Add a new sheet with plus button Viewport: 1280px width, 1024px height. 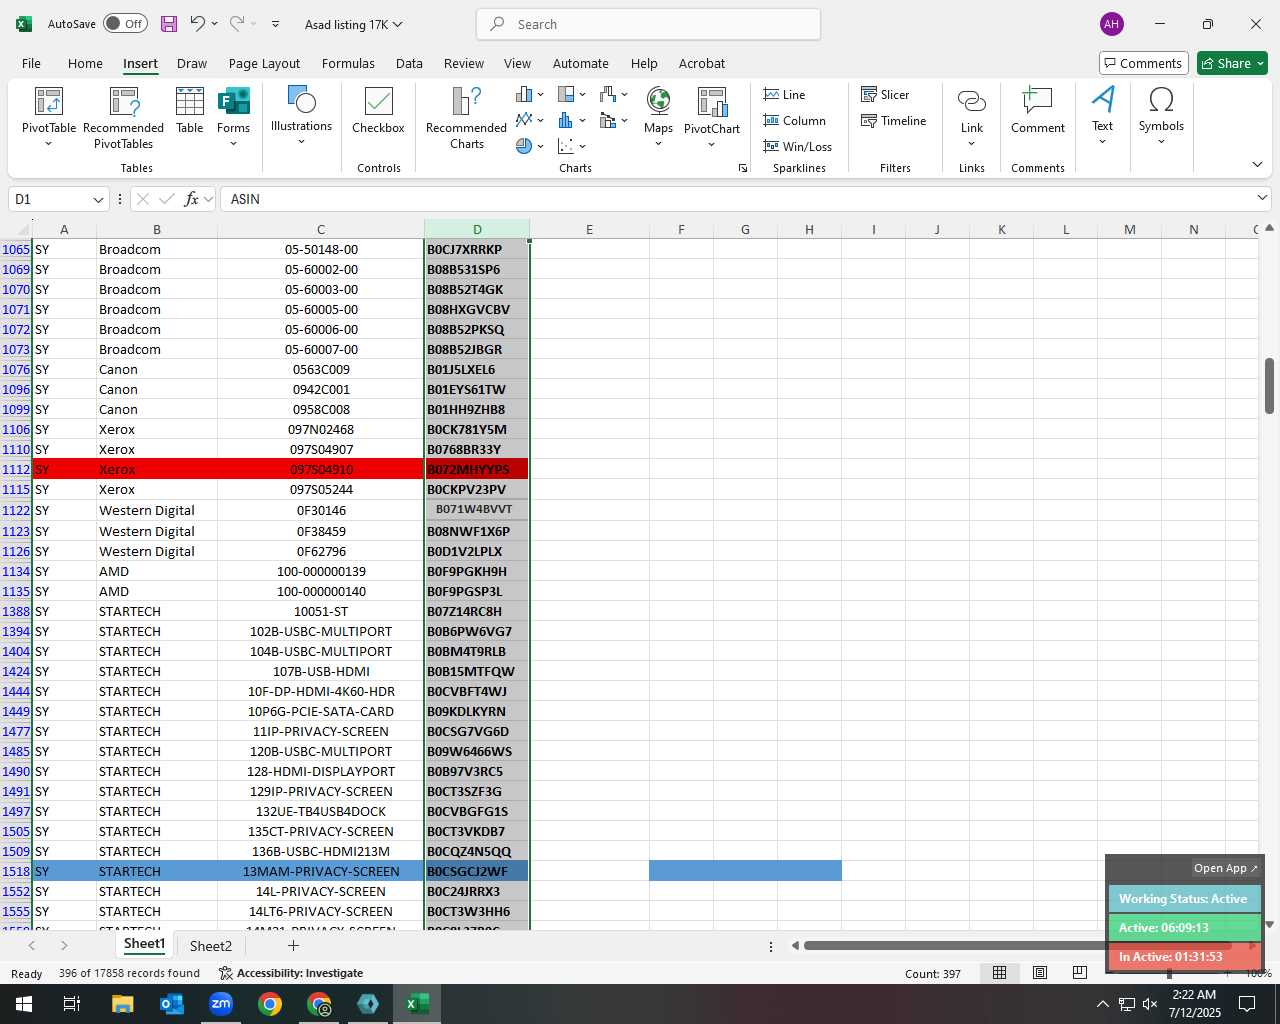tap(293, 945)
